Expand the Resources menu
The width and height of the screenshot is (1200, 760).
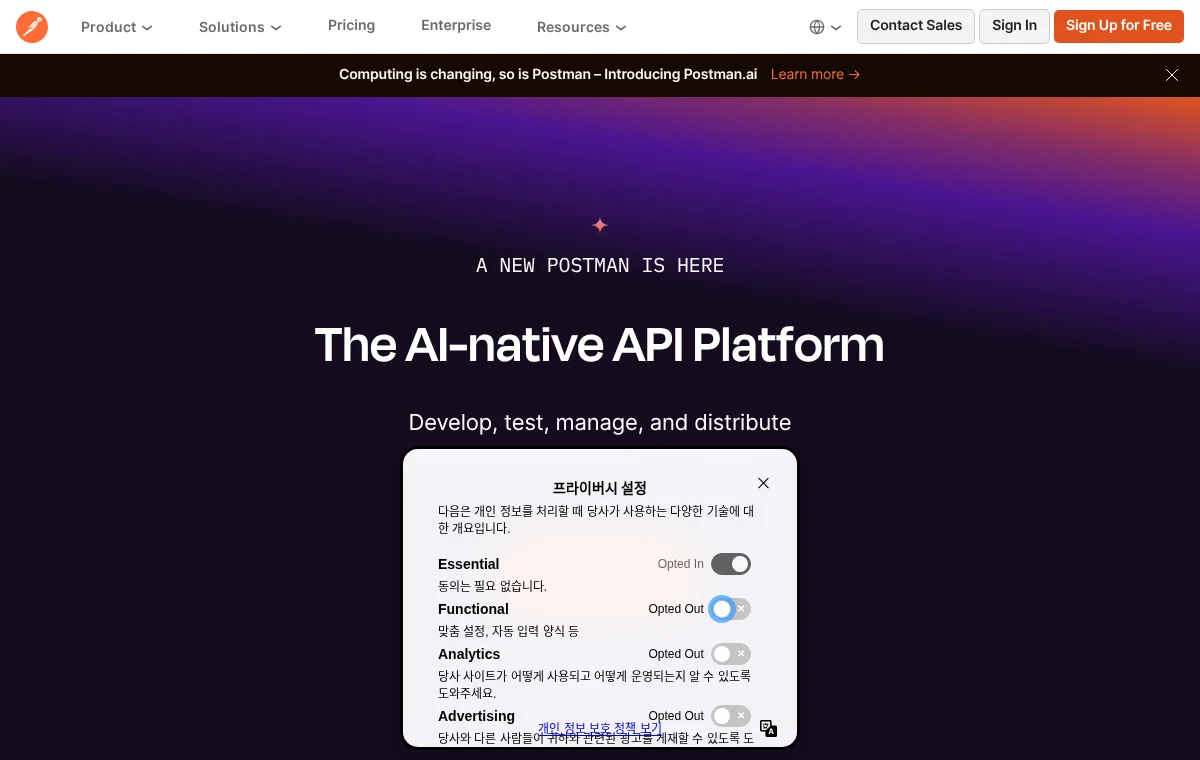pyautogui.click(x=581, y=27)
